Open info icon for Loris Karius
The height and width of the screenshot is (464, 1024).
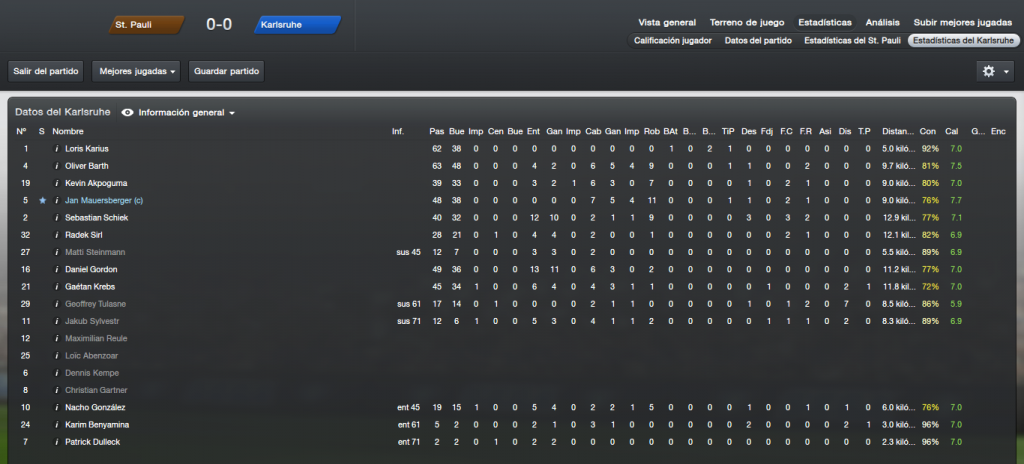coord(57,149)
